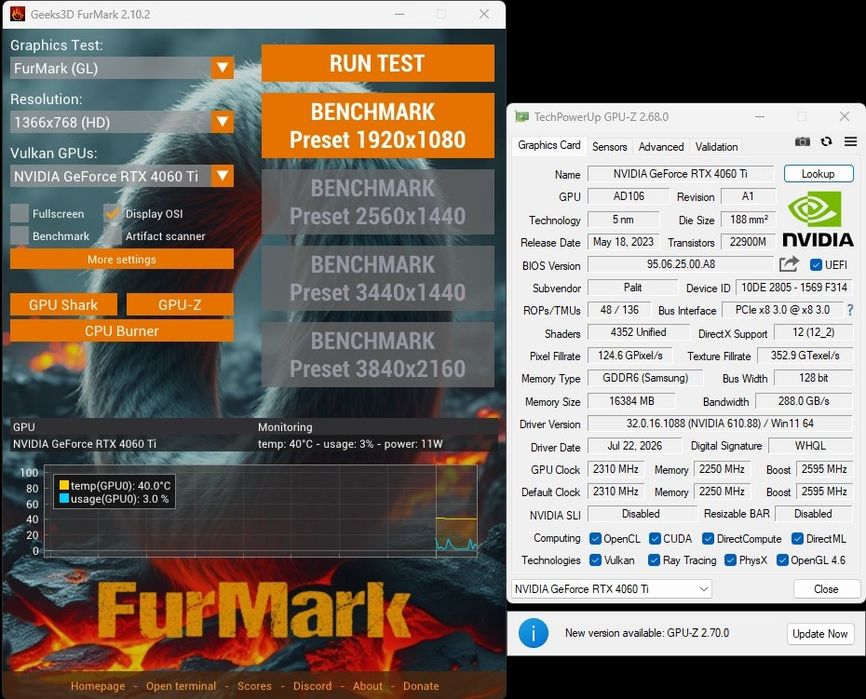Toggle the DirectCompute checkbox
The width and height of the screenshot is (866, 699).
[x=708, y=538]
